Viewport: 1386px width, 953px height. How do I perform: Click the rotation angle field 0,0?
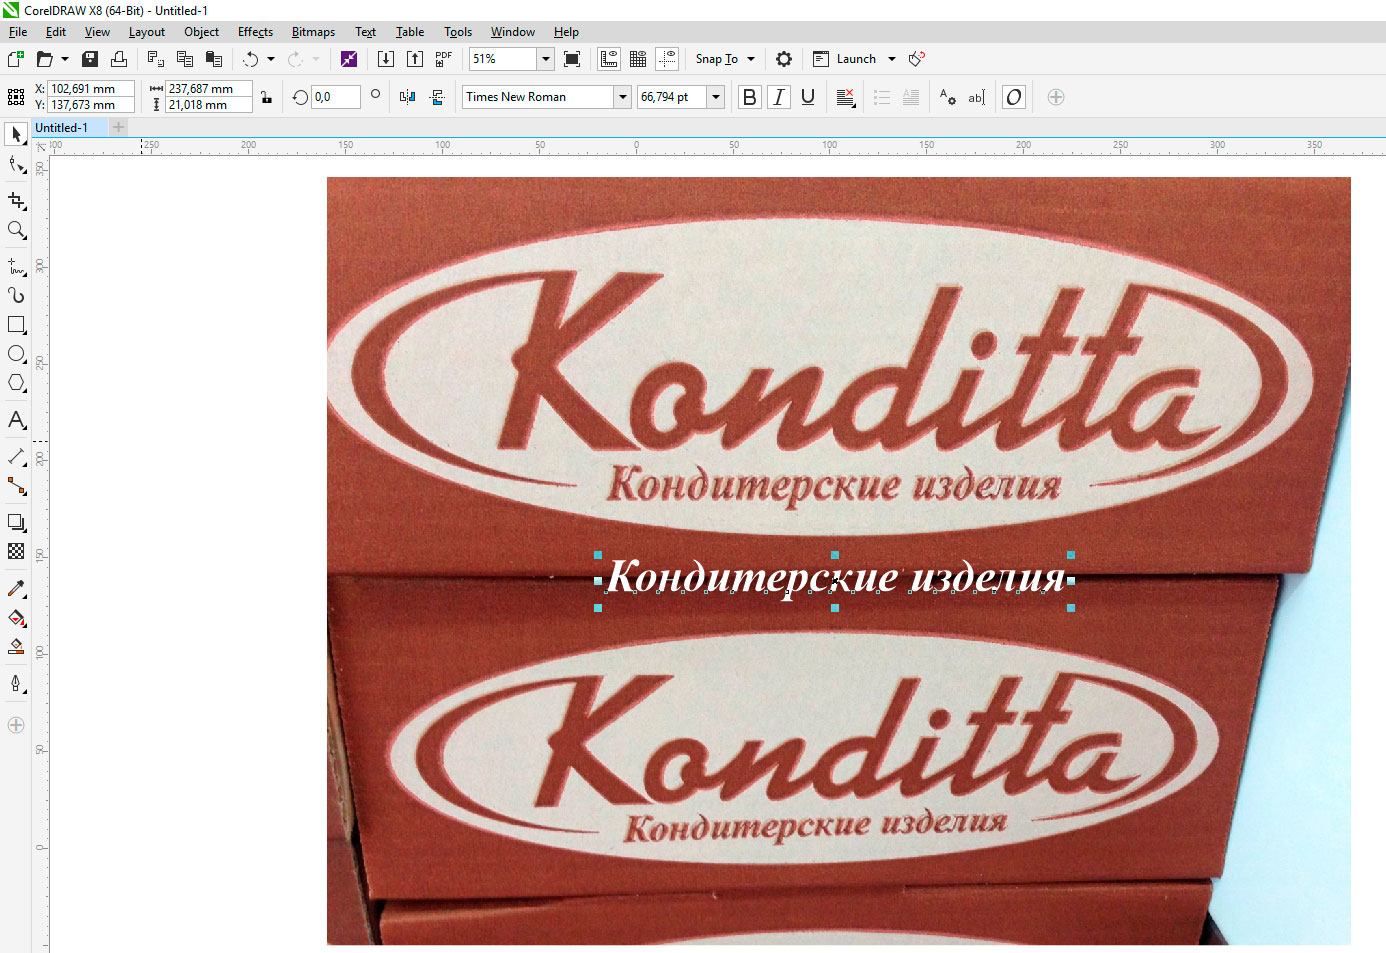click(335, 97)
